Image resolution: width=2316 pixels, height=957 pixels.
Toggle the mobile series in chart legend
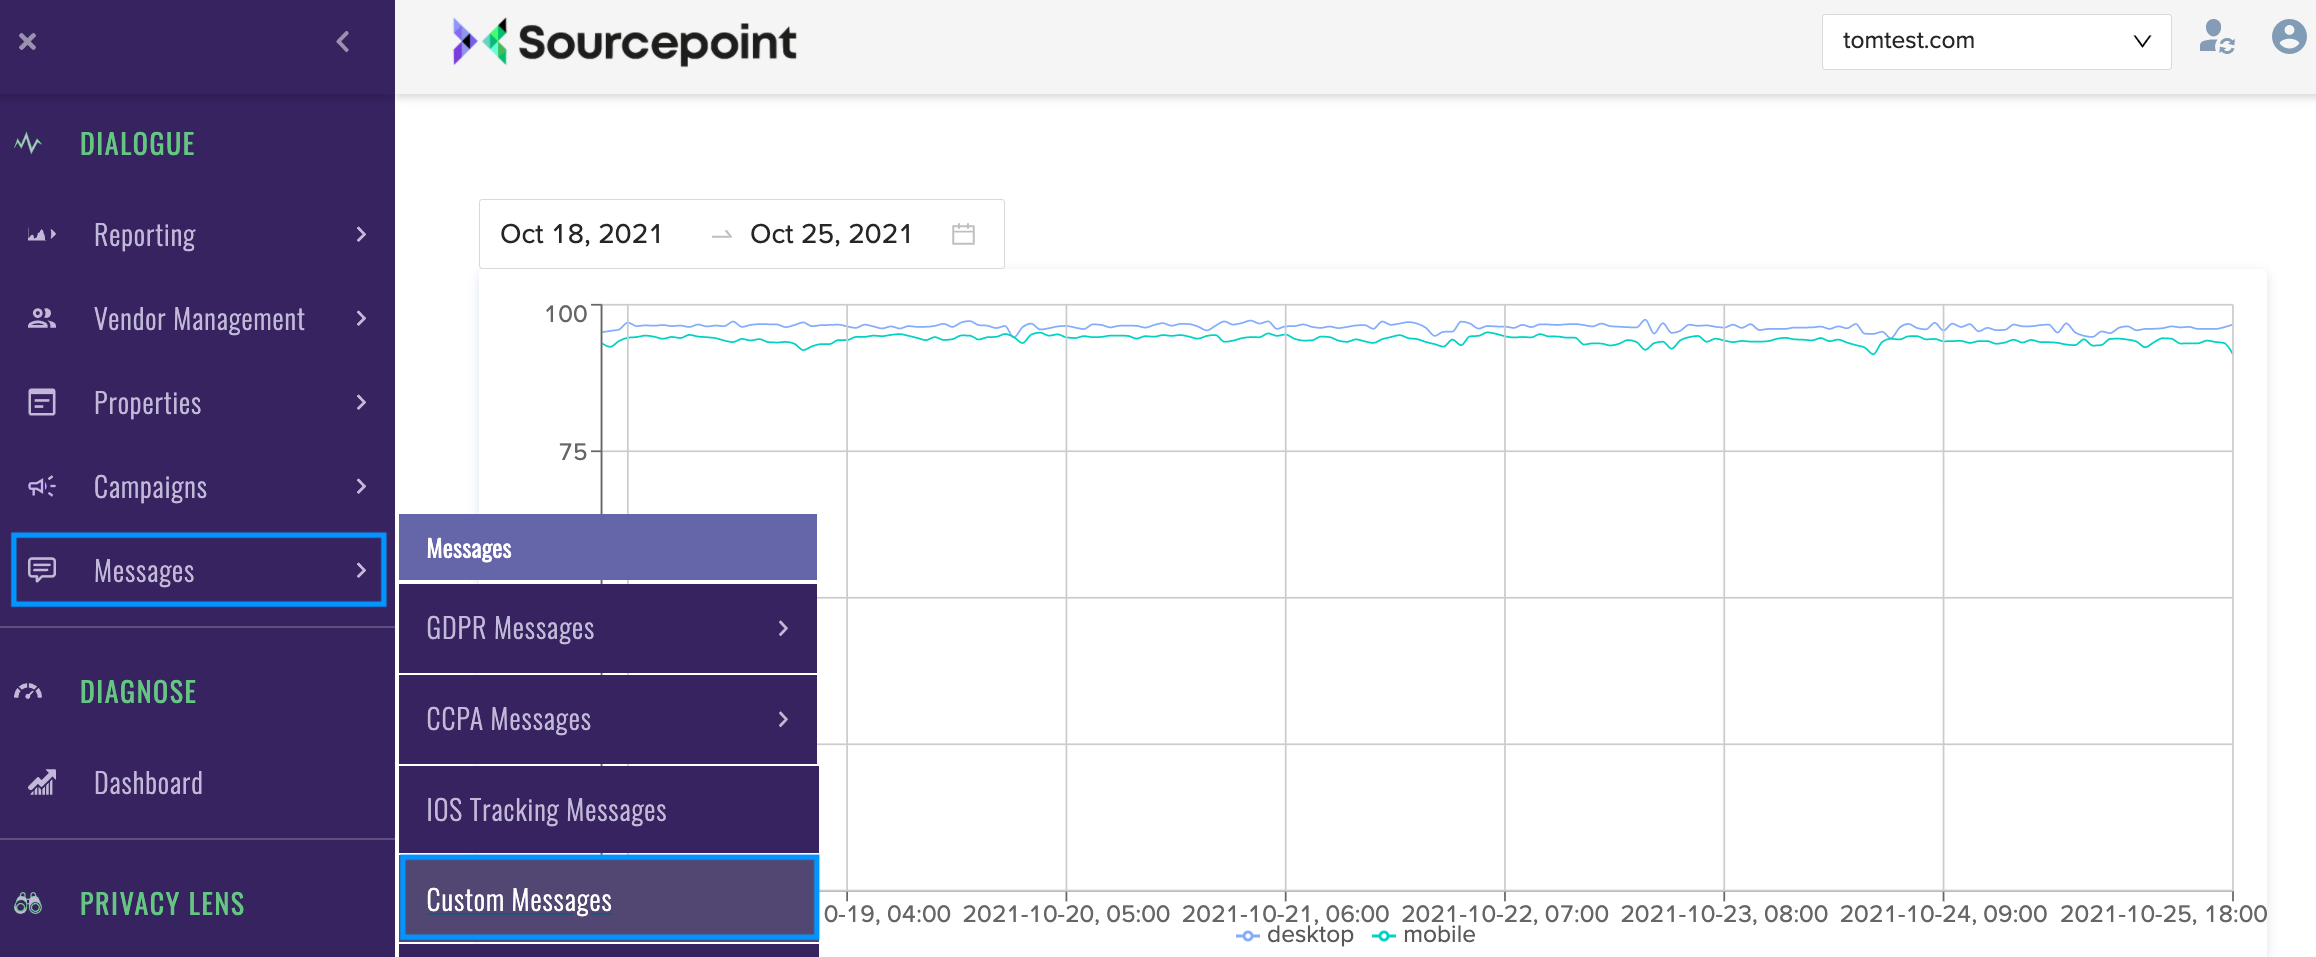(x=1425, y=935)
